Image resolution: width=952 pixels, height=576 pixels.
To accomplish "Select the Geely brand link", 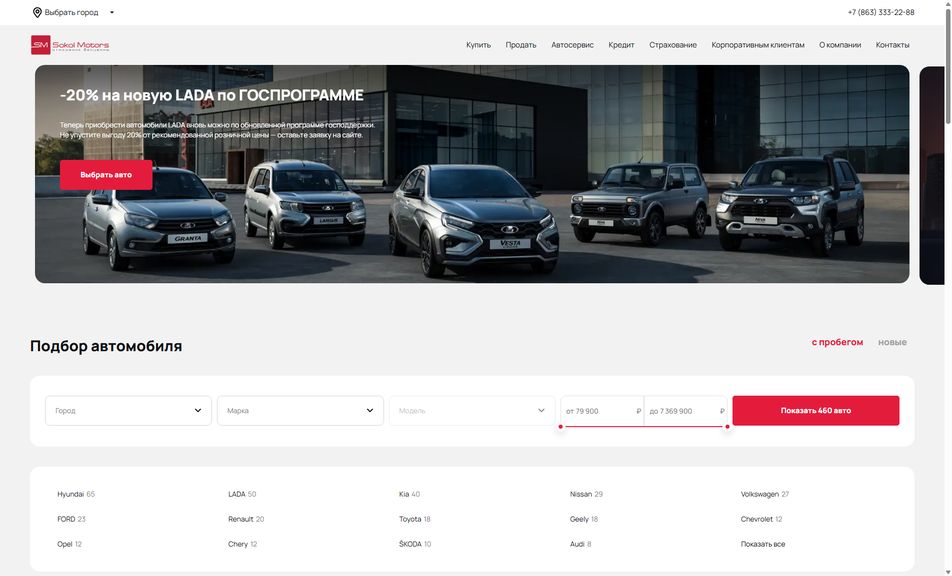I will click(583, 519).
